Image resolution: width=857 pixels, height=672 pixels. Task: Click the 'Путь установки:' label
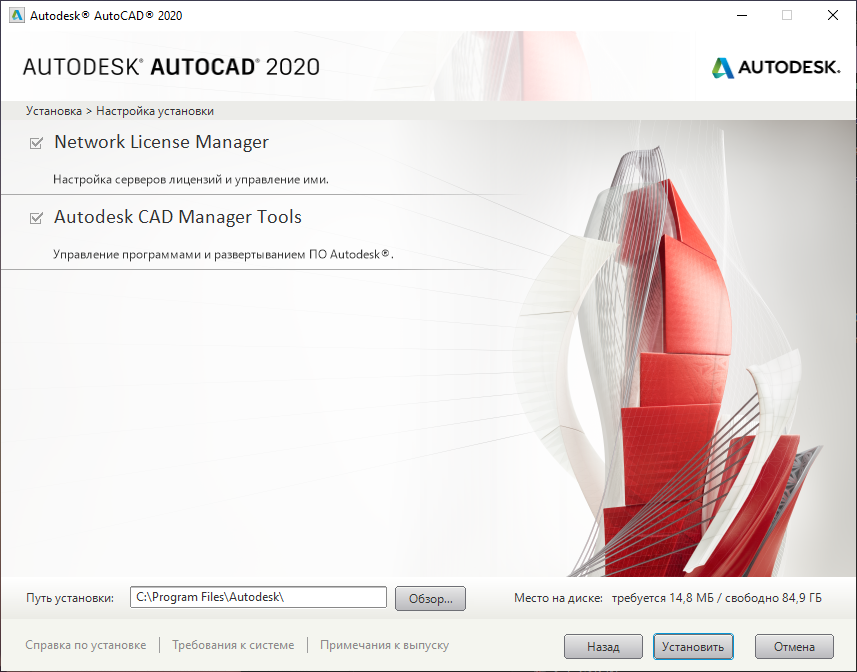pos(70,598)
